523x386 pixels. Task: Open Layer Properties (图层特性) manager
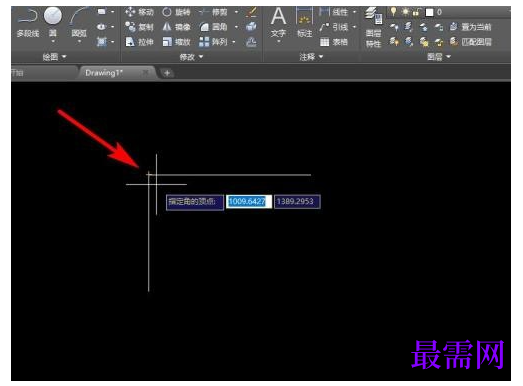pyautogui.click(x=374, y=28)
